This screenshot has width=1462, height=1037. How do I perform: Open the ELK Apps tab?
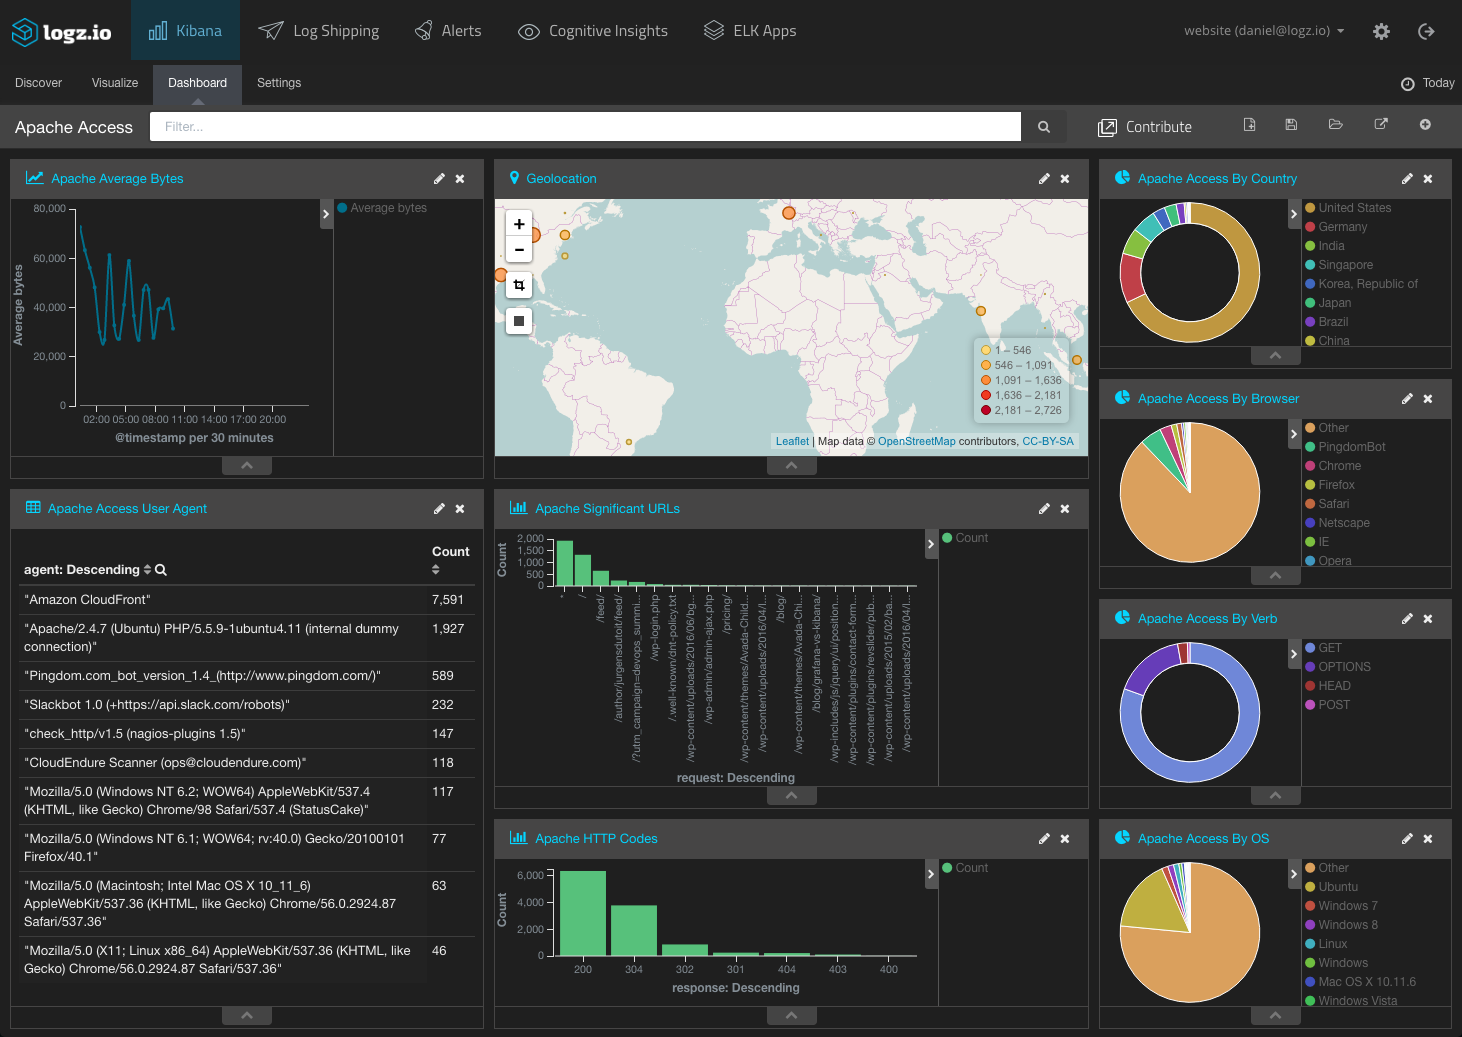tap(750, 30)
